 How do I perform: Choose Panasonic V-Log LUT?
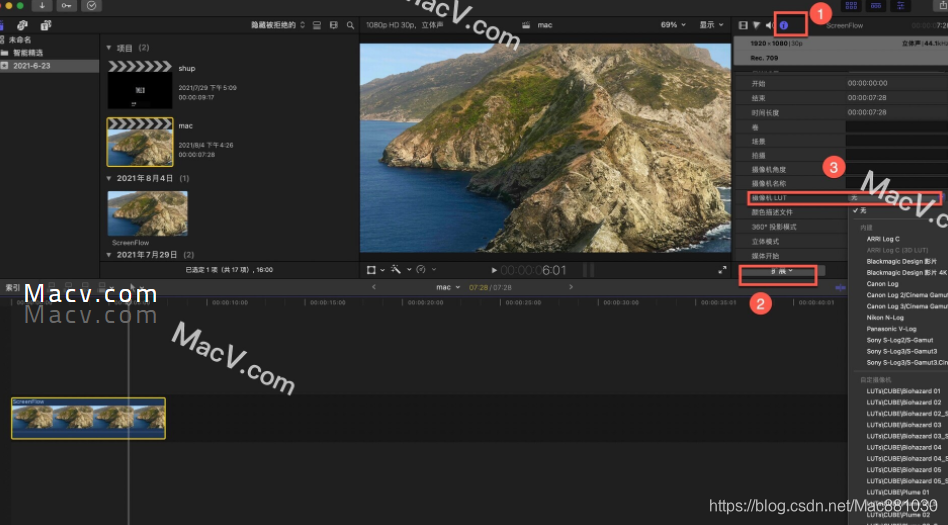coord(891,329)
